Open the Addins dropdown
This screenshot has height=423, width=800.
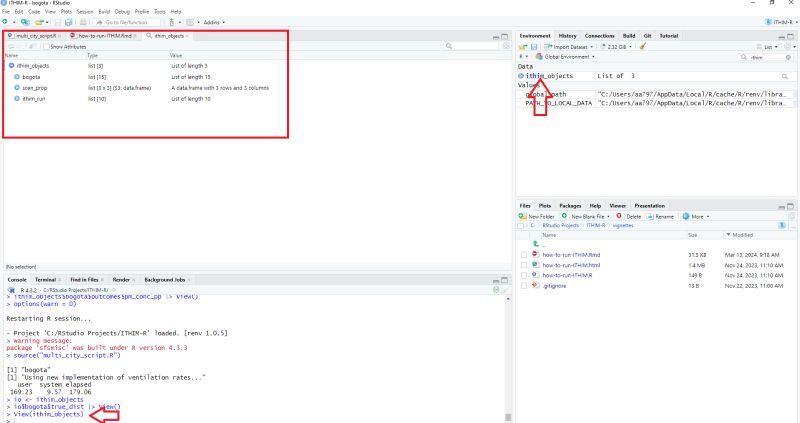coord(214,22)
